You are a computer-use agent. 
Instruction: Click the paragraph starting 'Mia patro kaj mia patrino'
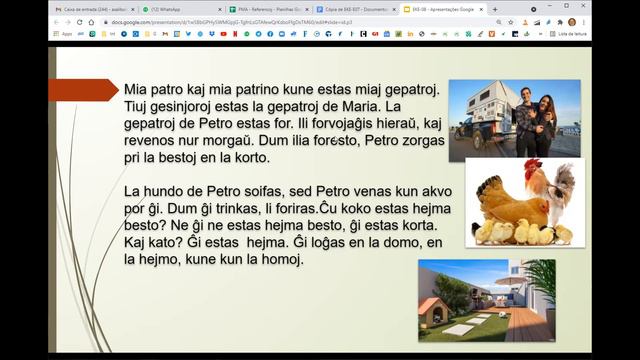284,123
